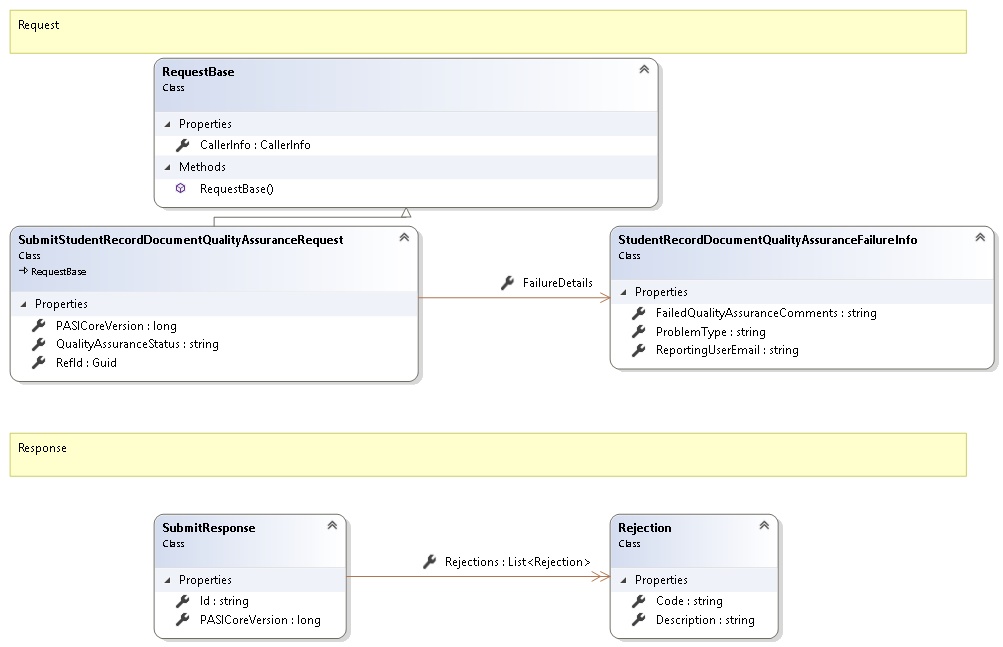Screen dimensions: 1003x647
Task: Click wrench icon beside SubmitResponse Id property
Action: pos(181,601)
